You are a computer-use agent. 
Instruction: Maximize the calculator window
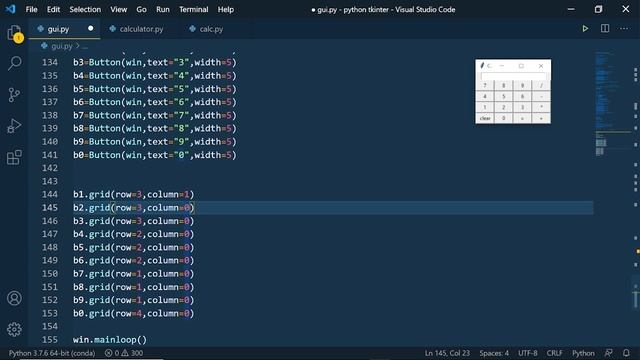click(521, 66)
